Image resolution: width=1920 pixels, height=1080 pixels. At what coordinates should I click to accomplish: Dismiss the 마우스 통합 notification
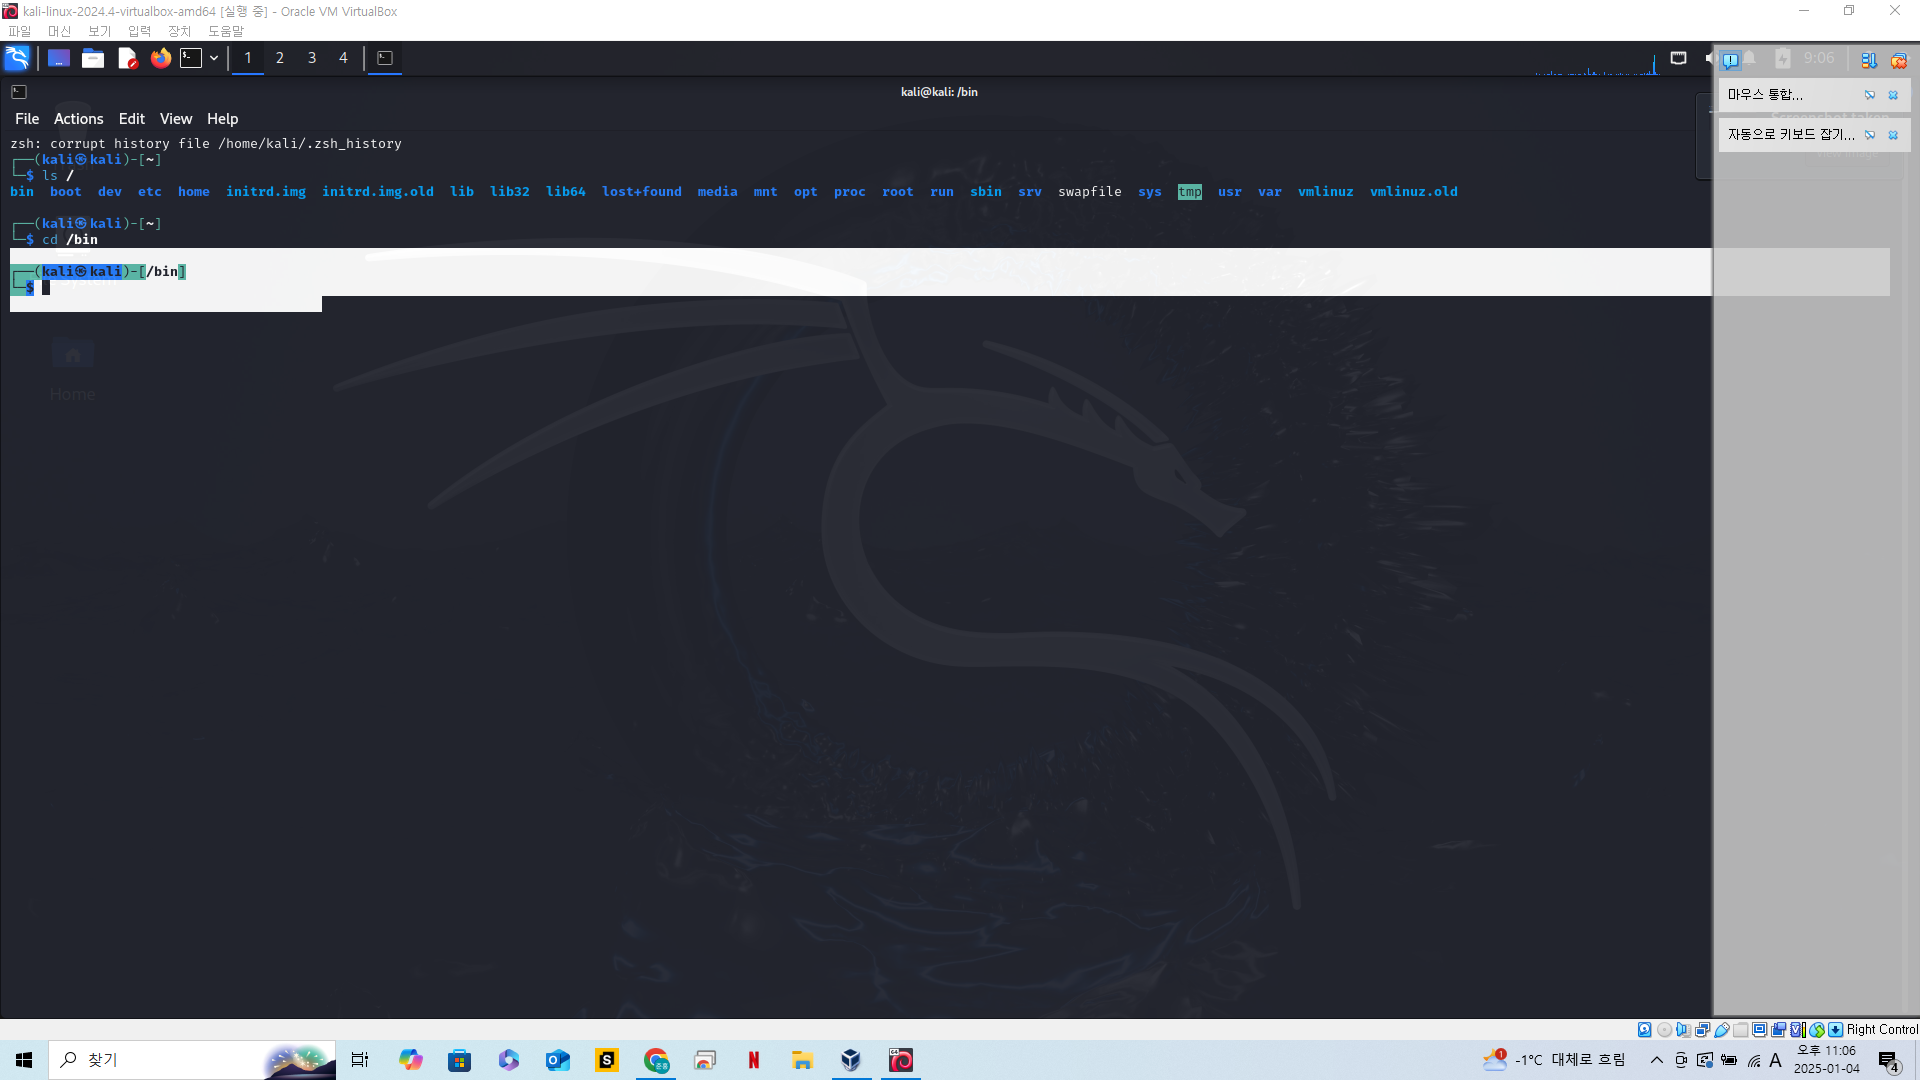point(1893,95)
